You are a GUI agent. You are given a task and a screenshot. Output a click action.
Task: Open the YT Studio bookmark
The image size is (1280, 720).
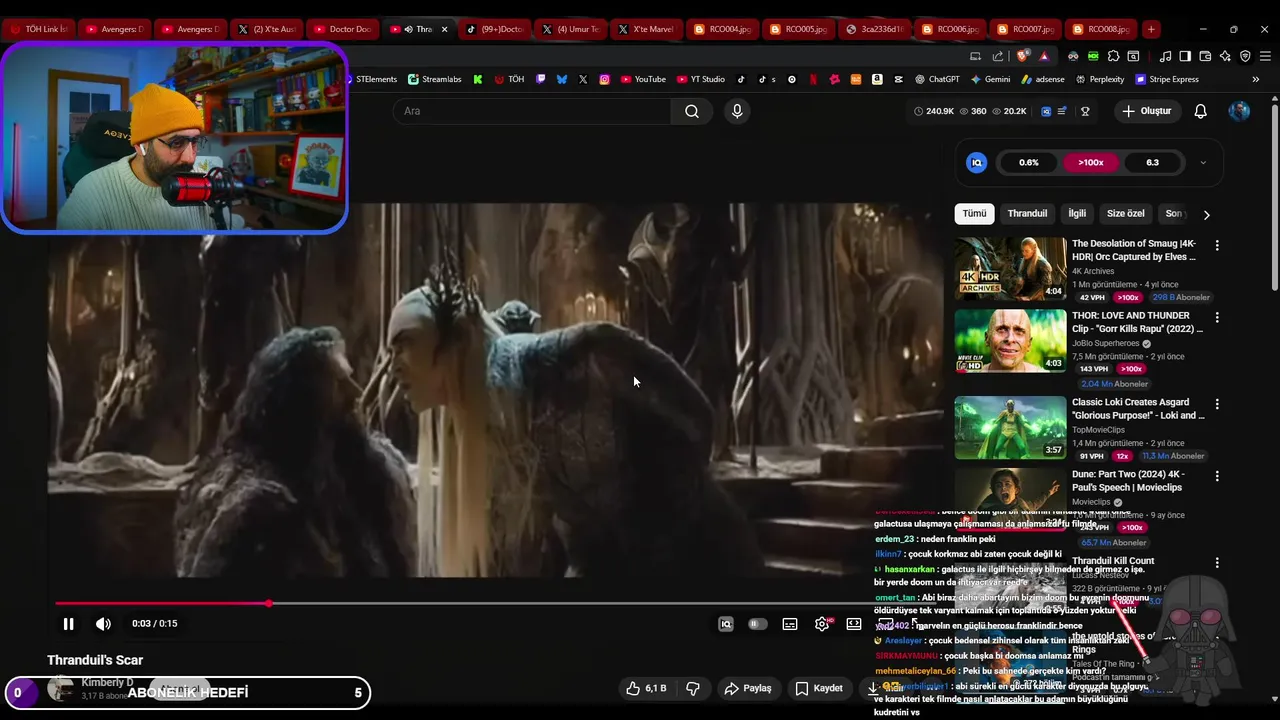[701, 79]
